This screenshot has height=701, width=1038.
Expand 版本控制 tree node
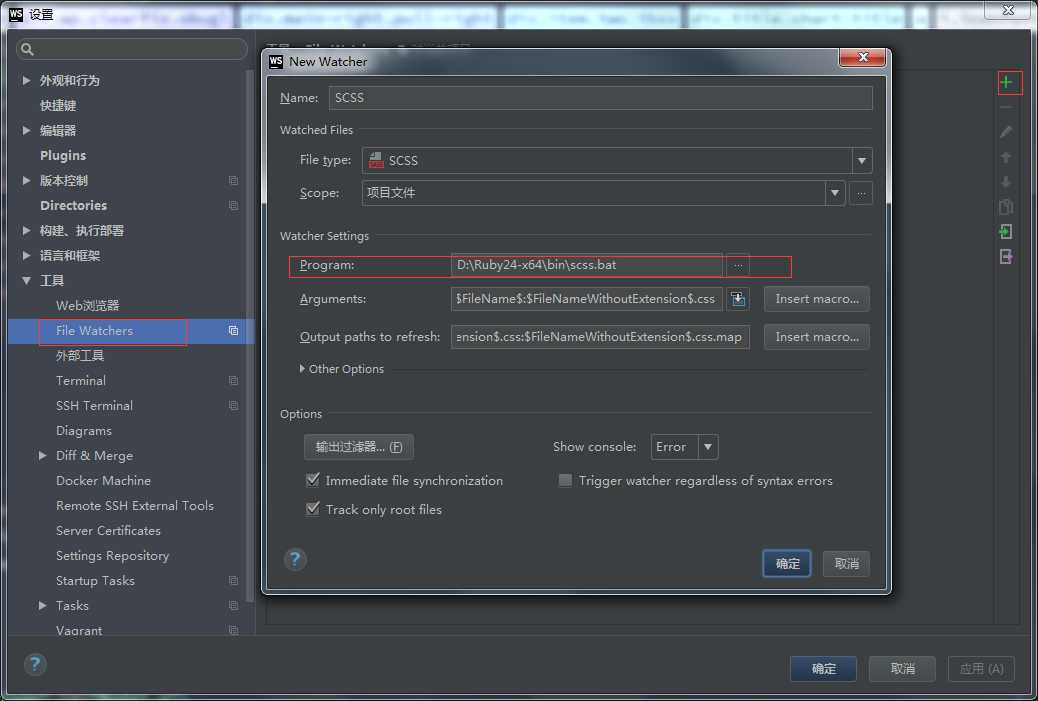point(26,180)
